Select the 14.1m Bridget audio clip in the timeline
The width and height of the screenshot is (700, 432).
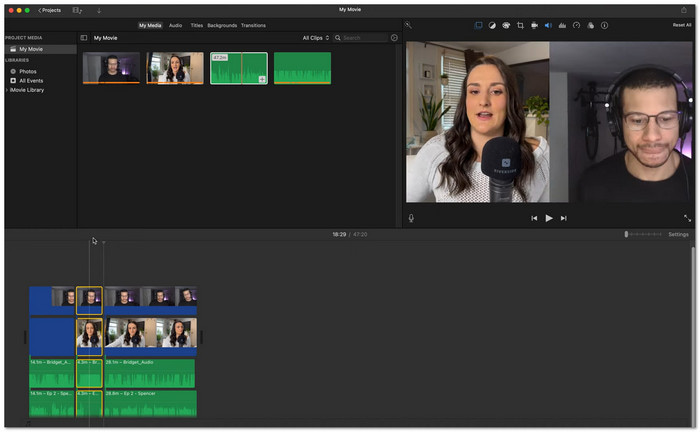coord(52,373)
